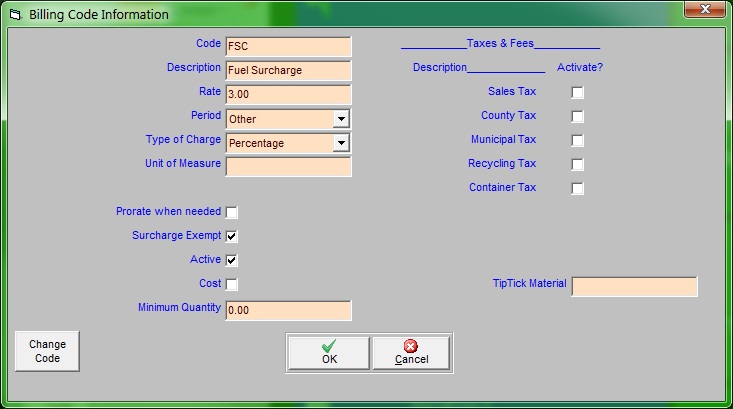Click the Municipal Tax label
The image size is (733, 409).
tap(503, 139)
